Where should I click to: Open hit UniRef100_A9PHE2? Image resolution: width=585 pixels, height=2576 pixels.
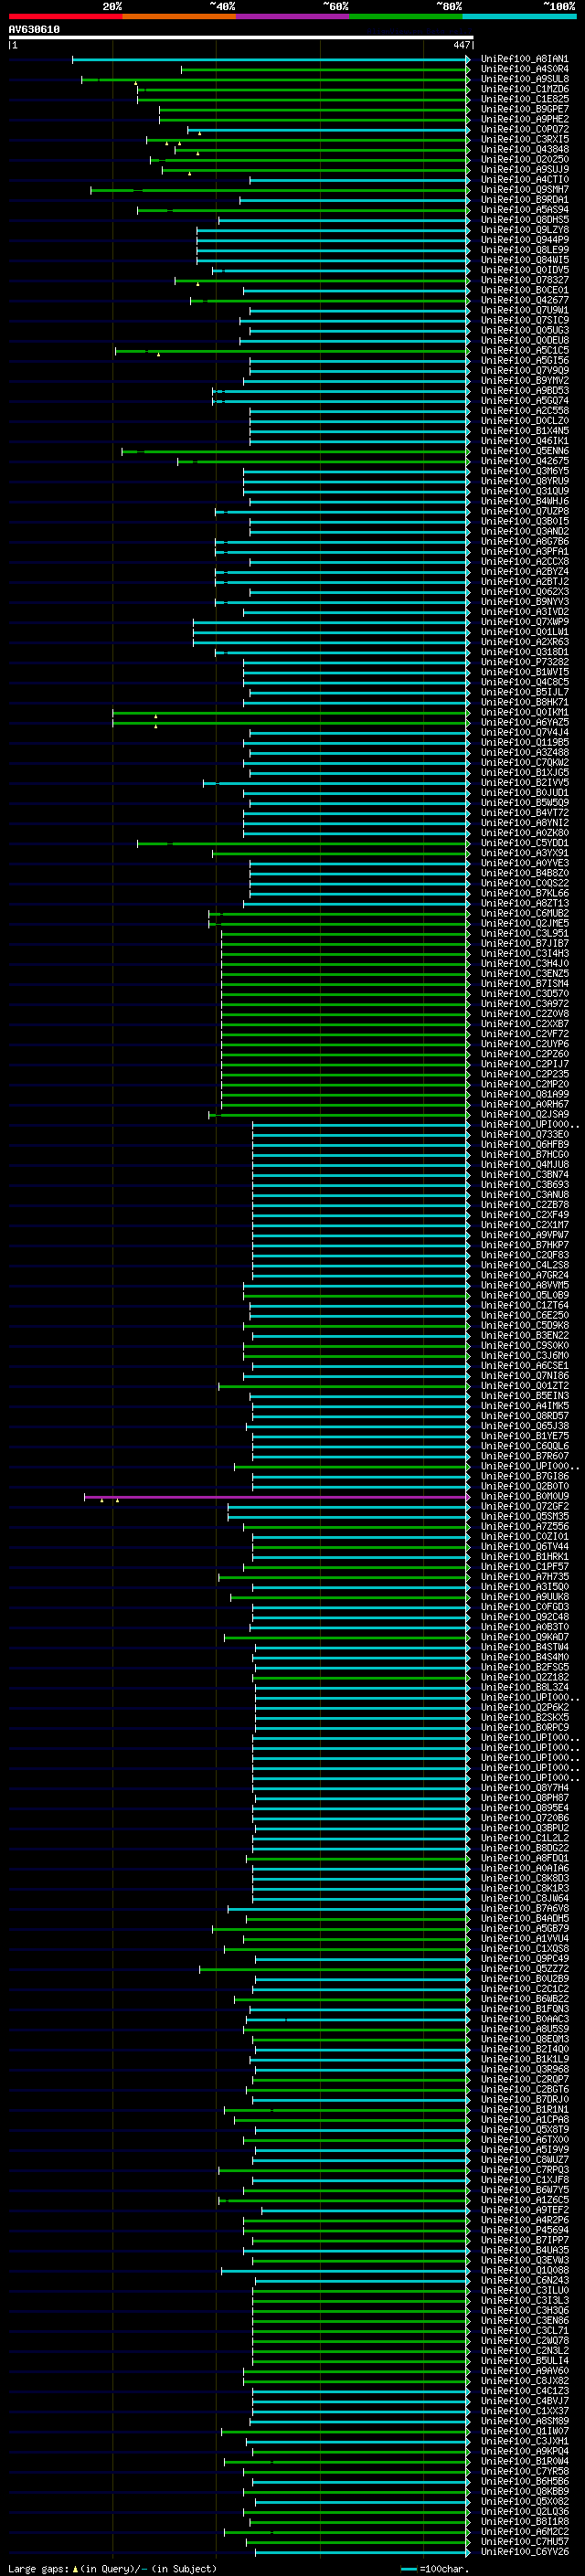pyautogui.click(x=524, y=119)
